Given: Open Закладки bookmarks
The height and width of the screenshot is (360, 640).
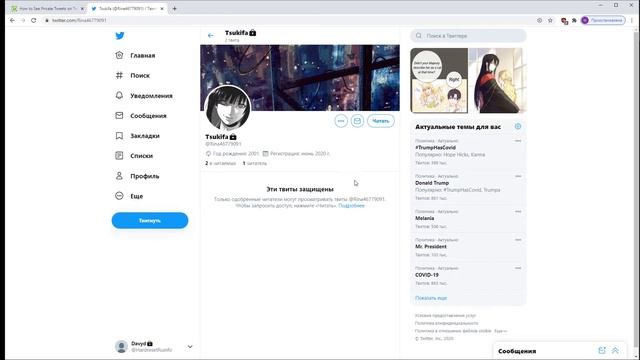Looking at the screenshot, I should pyautogui.click(x=145, y=136).
